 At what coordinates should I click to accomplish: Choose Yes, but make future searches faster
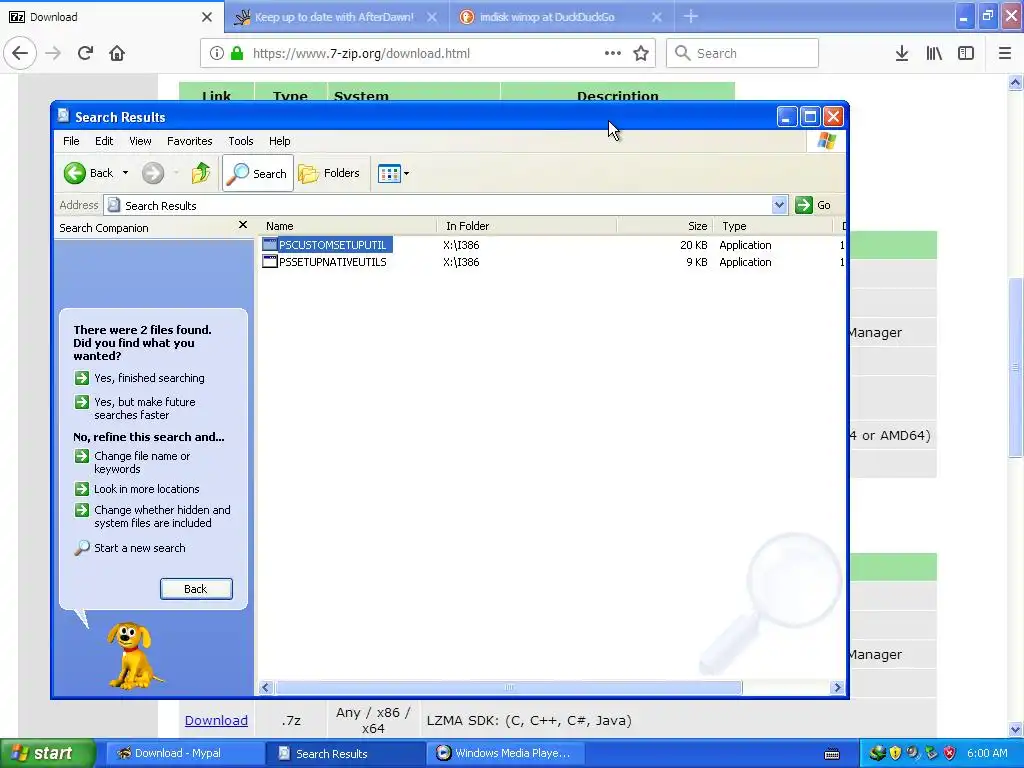[144, 408]
